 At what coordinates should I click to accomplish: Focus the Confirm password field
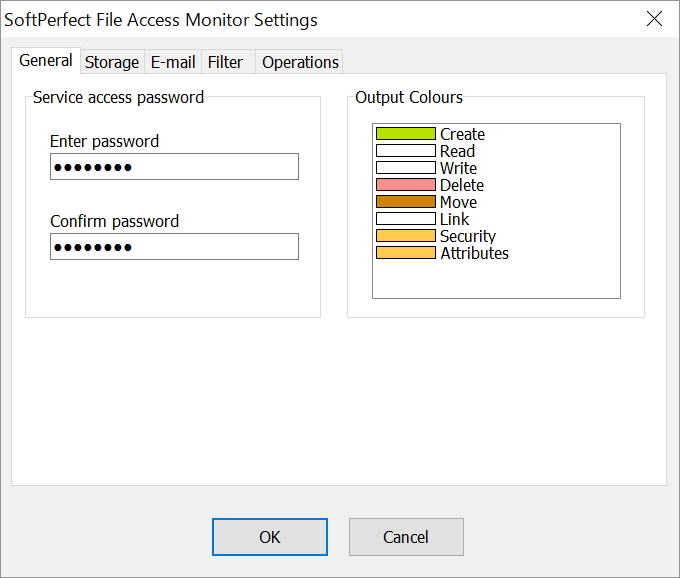tap(174, 247)
